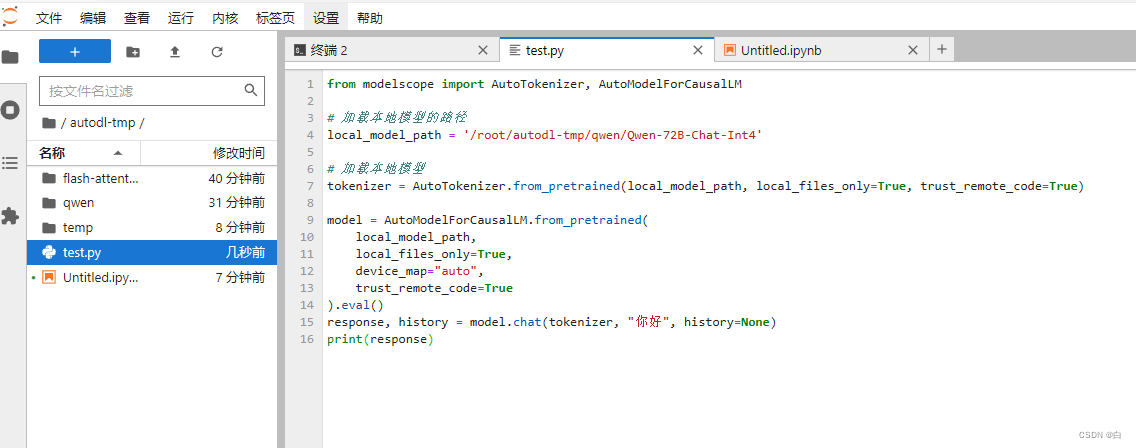Screen dimensions: 1136x448
Task: Open the 标签页 menu
Action: [x=275, y=18]
